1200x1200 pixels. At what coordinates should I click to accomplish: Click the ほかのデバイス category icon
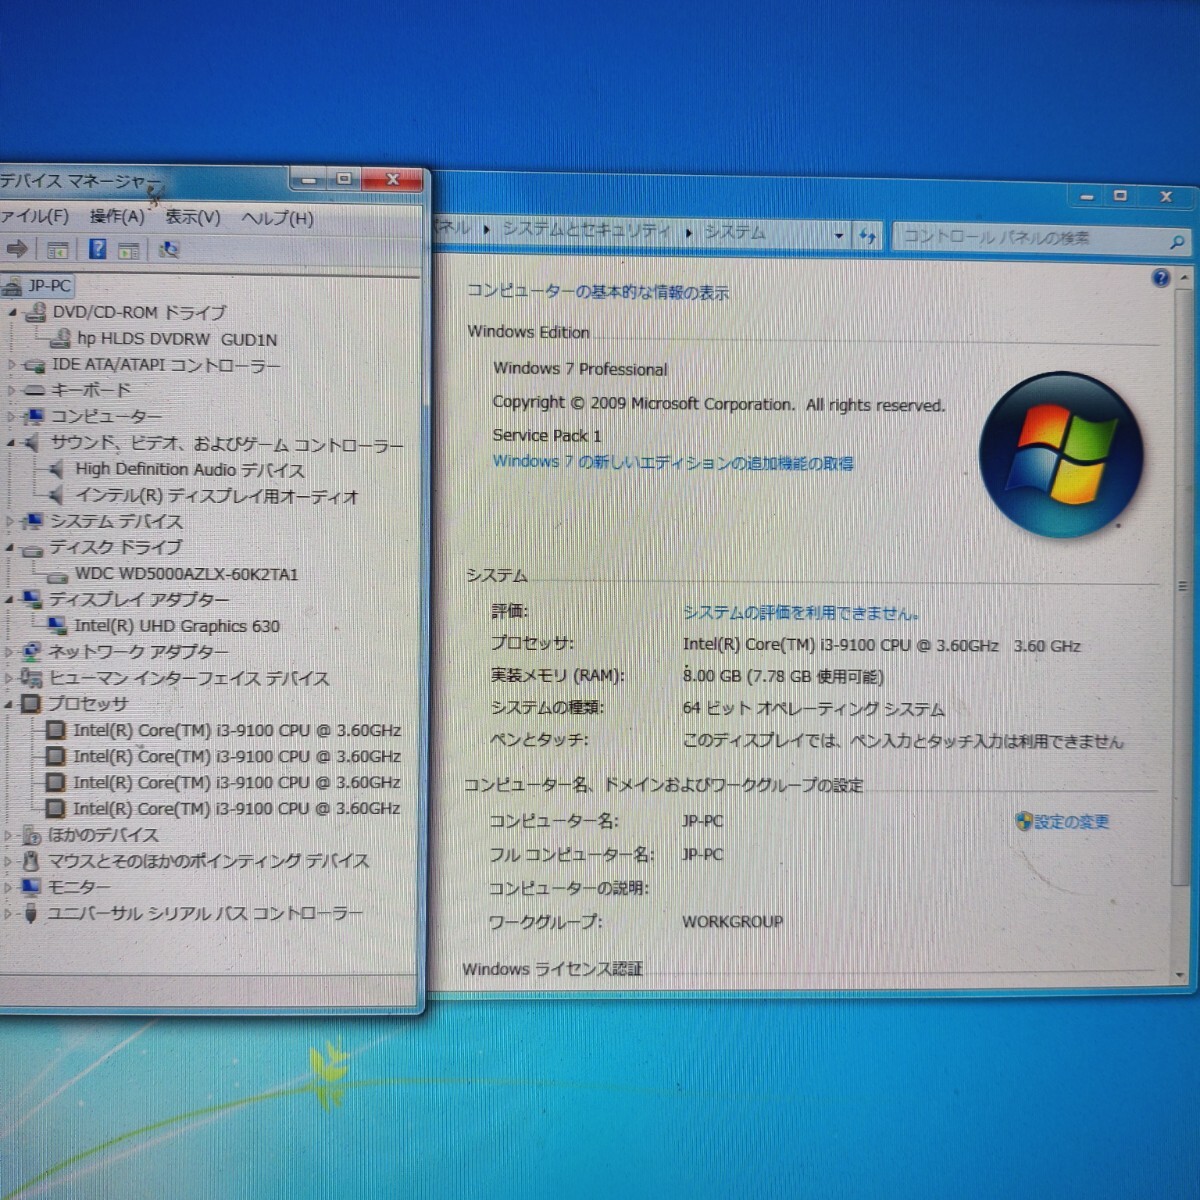tap(31, 835)
